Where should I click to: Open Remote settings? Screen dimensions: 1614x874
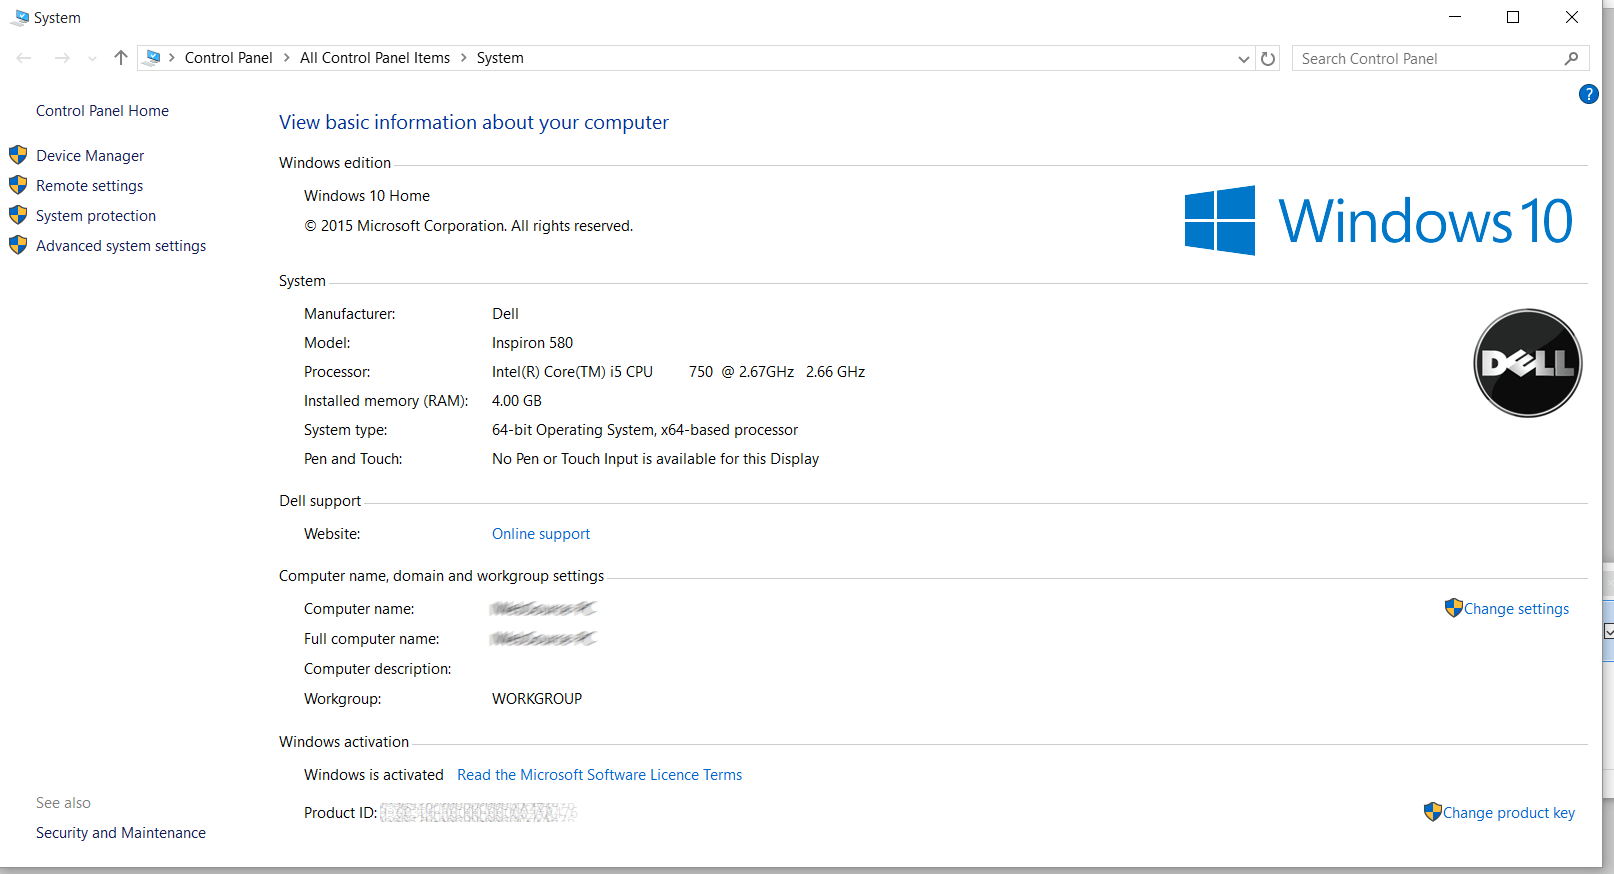click(90, 186)
